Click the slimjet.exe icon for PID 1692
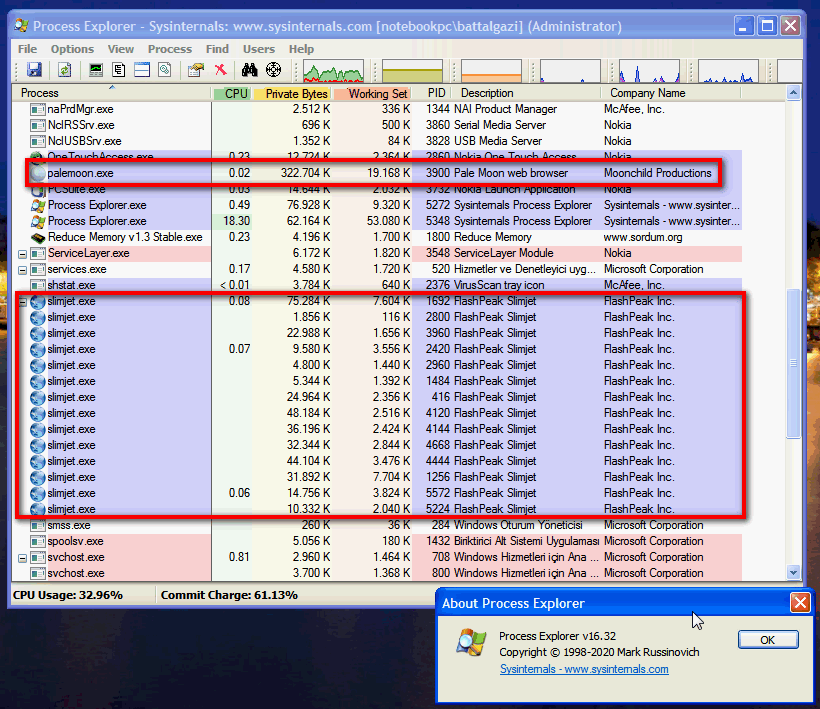This screenshot has width=820, height=709. [38, 302]
